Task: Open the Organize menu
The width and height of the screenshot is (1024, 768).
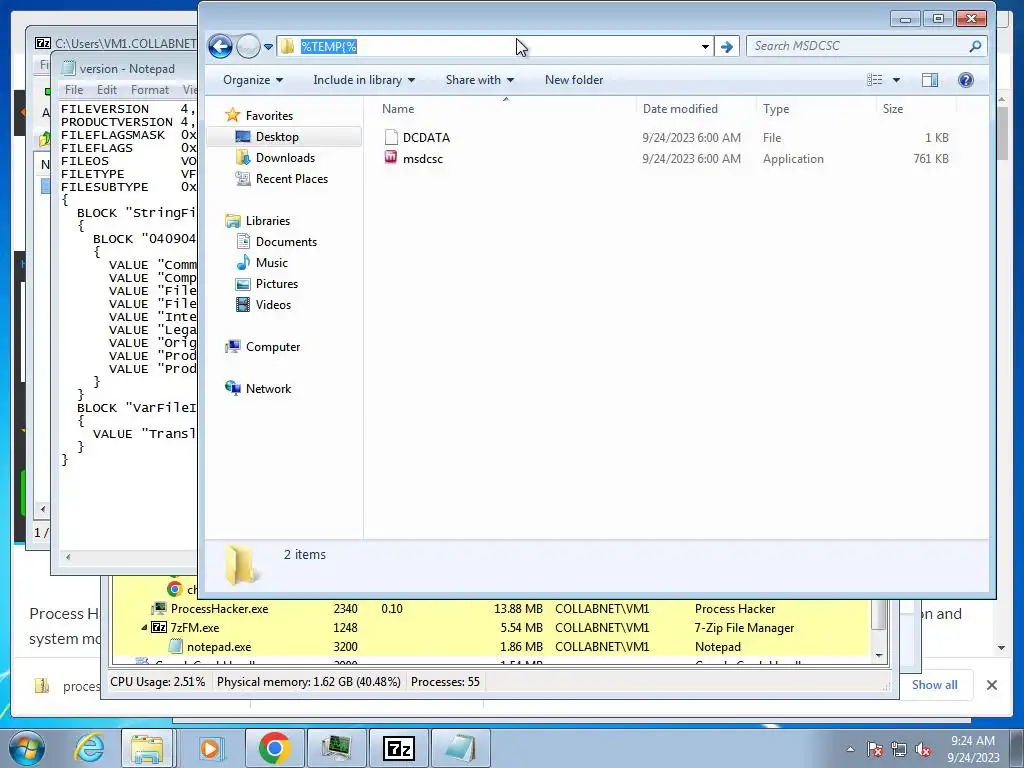Action: (x=253, y=80)
